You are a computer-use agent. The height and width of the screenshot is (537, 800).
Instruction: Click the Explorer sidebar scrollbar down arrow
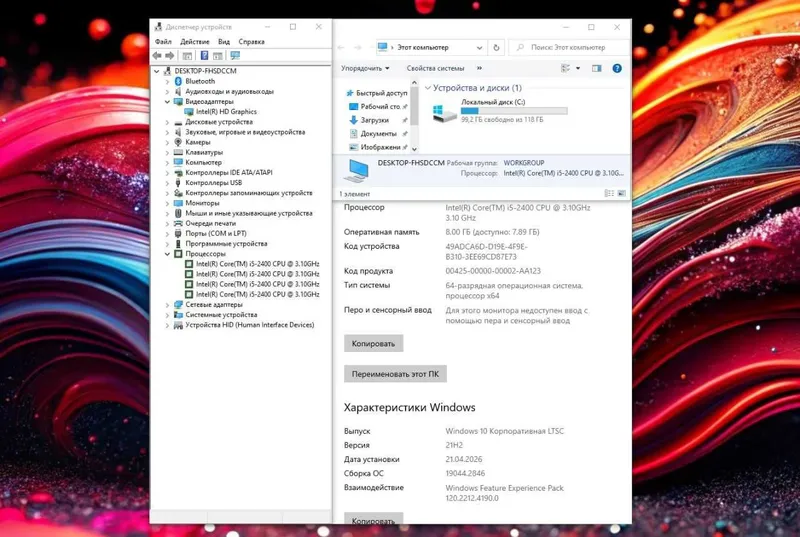pos(414,149)
